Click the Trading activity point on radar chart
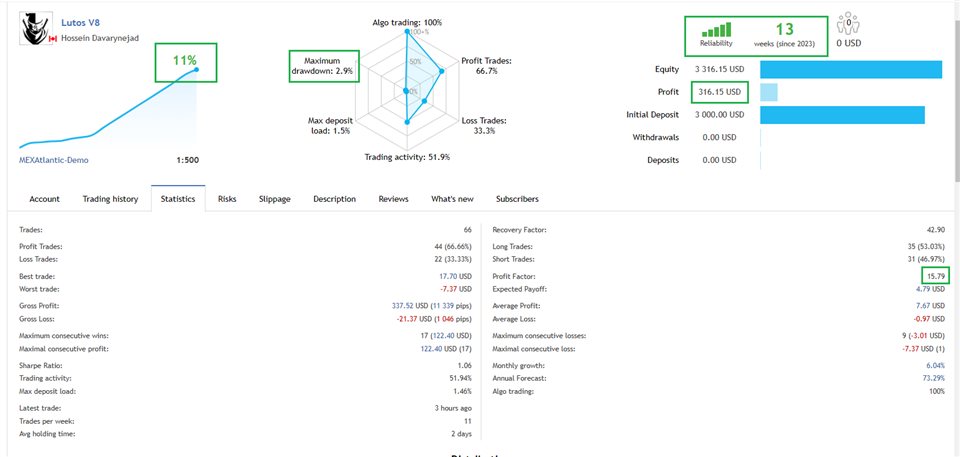Image resolution: width=960 pixels, height=457 pixels. [406, 123]
